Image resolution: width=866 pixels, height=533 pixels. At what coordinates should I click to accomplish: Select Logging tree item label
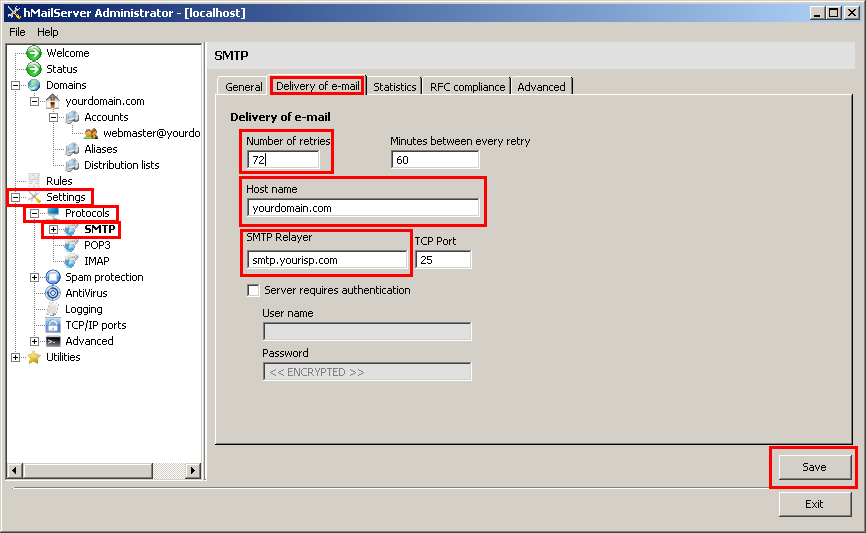click(83, 309)
